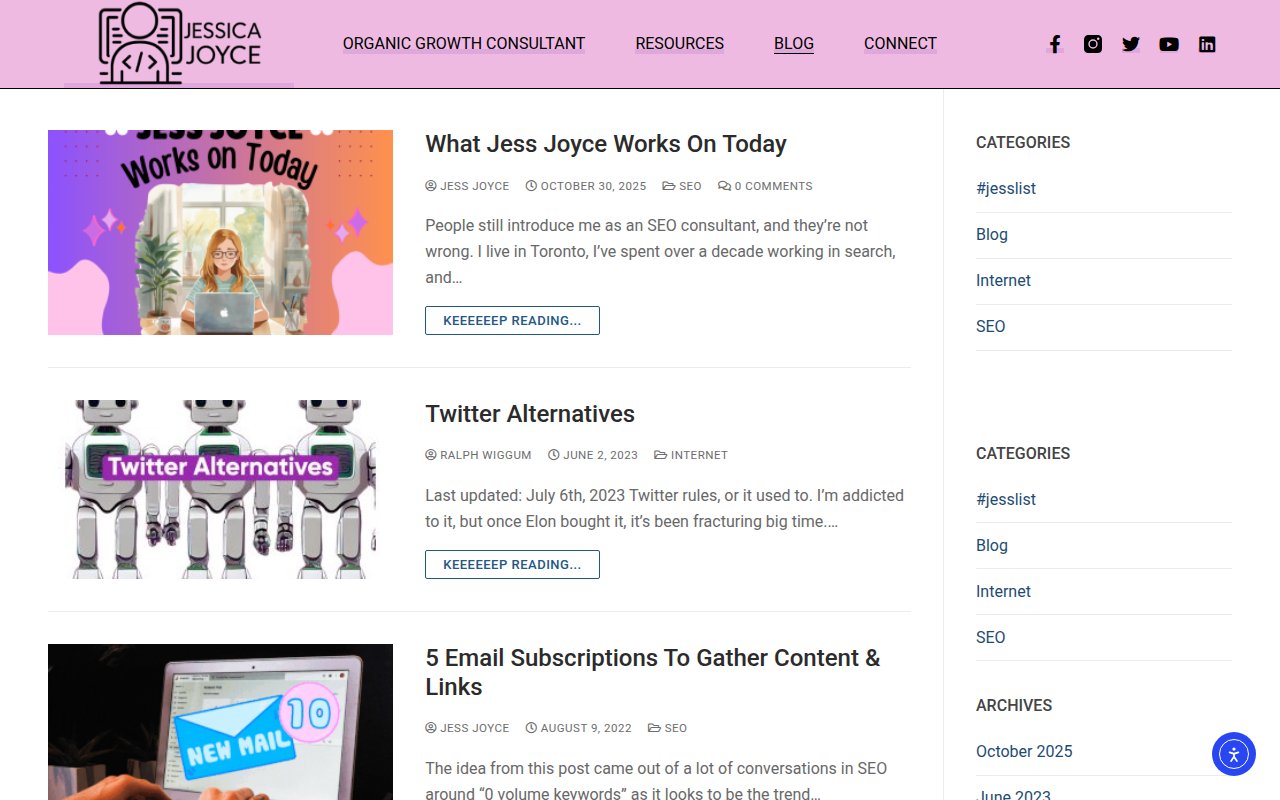
Task: Select the Blog menu item
Action: tap(793, 43)
